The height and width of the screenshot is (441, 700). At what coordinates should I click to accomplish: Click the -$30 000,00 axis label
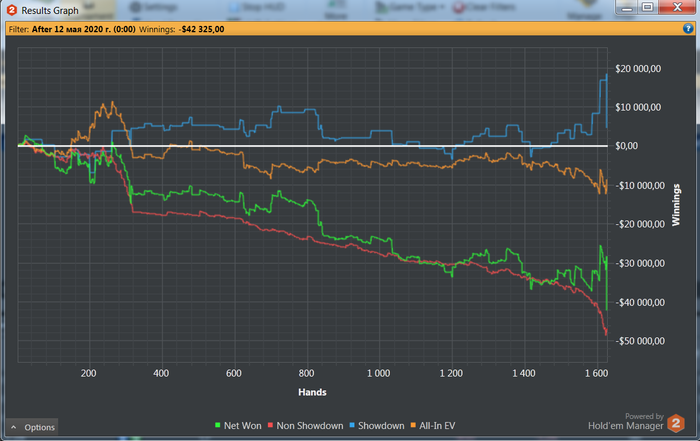click(x=640, y=263)
